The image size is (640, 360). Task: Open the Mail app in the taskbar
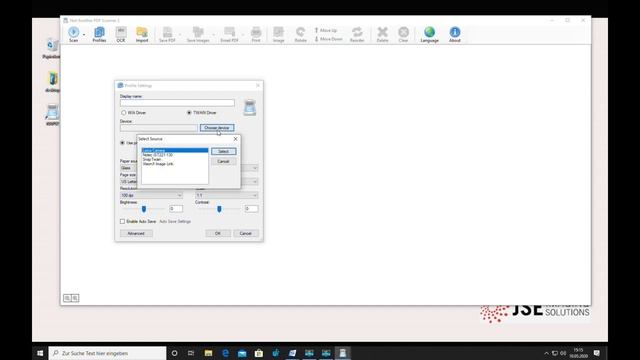click(242, 353)
